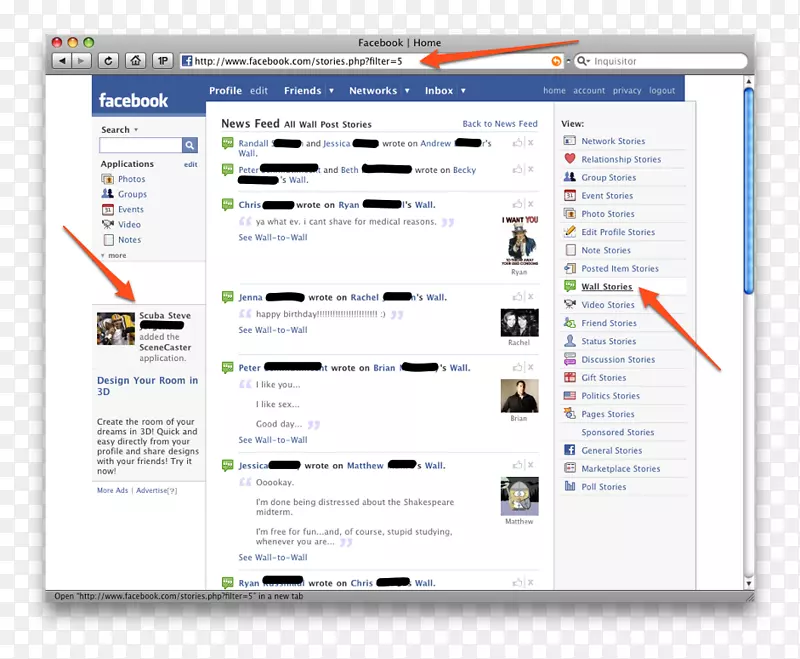Open Ryan's Uncle Sam profile thumbnail
This screenshot has width=800, height=659.
[519, 241]
